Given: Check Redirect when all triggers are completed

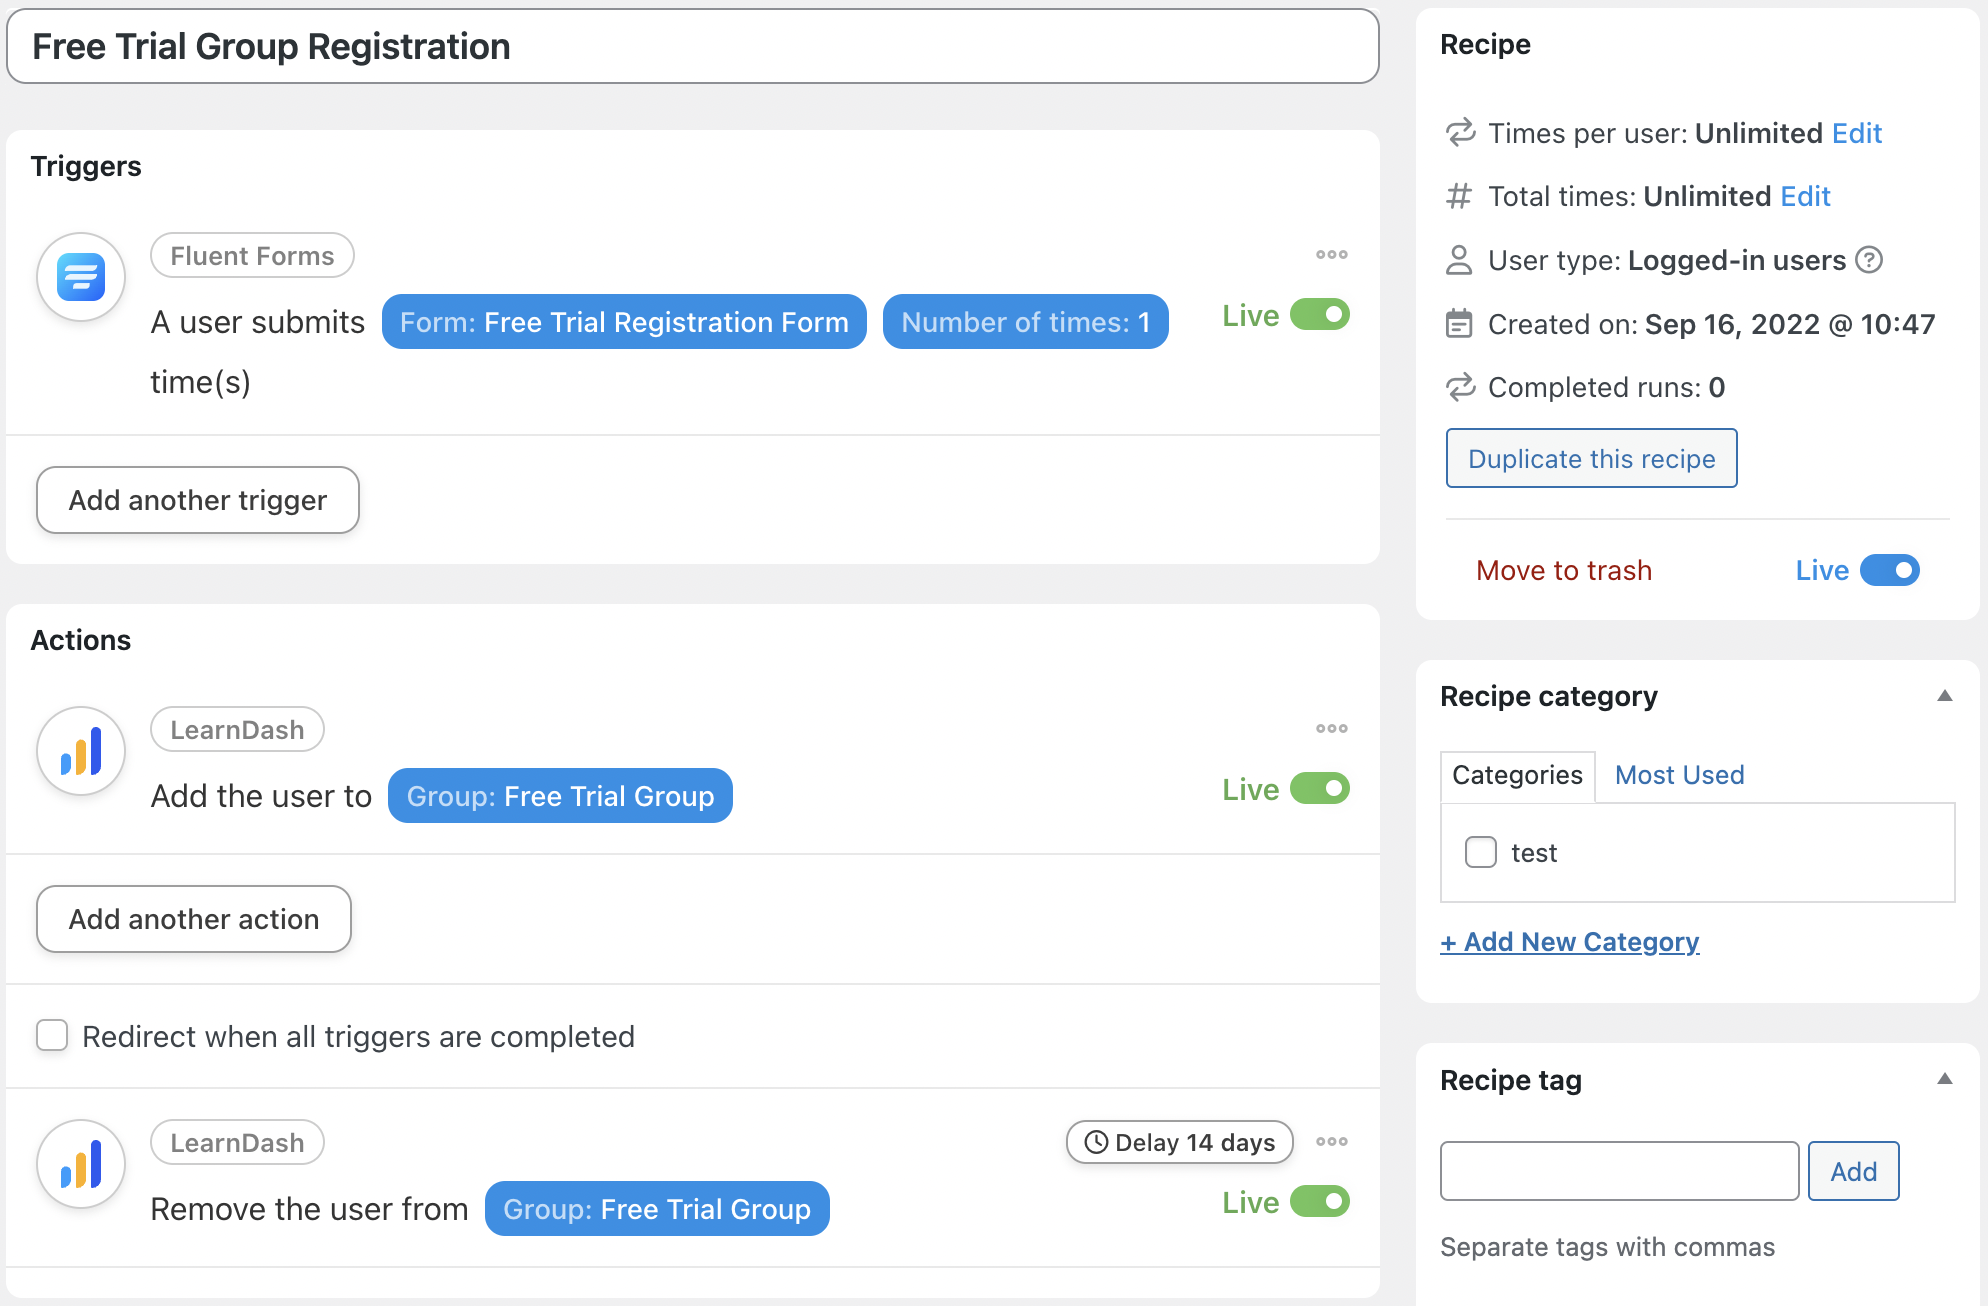Looking at the screenshot, I should 51,1036.
